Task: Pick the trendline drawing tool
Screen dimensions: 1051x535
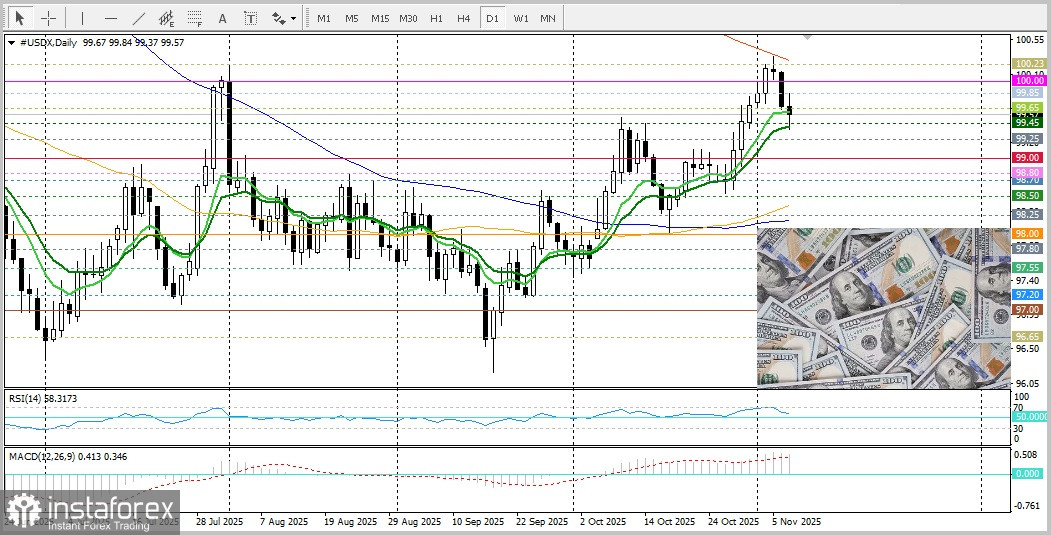Action: coord(138,18)
